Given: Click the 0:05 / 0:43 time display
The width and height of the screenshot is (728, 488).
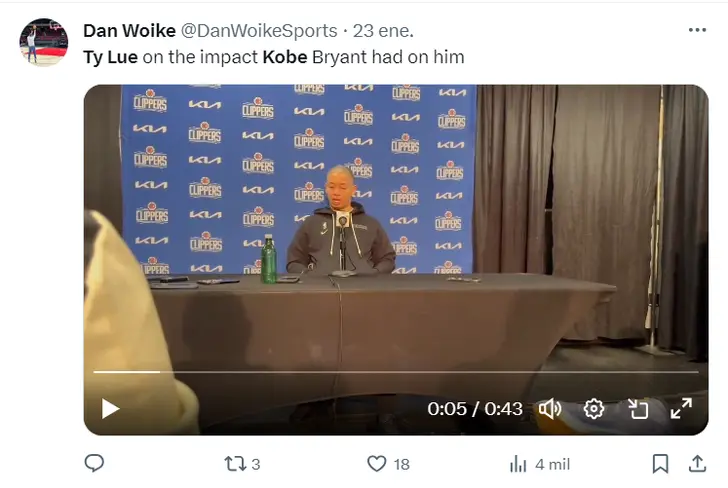Looking at the screenshot, I should pos(475,409).
